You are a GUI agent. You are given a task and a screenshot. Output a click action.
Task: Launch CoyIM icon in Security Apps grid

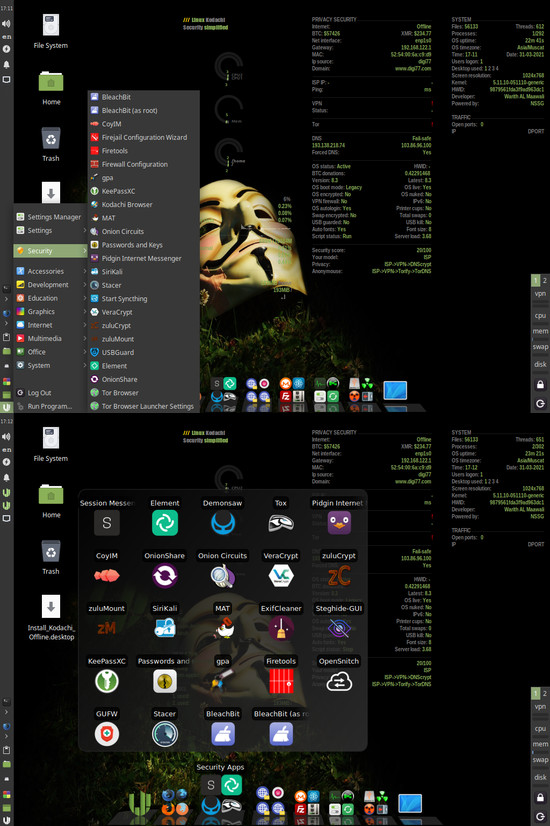coord(106,575)
